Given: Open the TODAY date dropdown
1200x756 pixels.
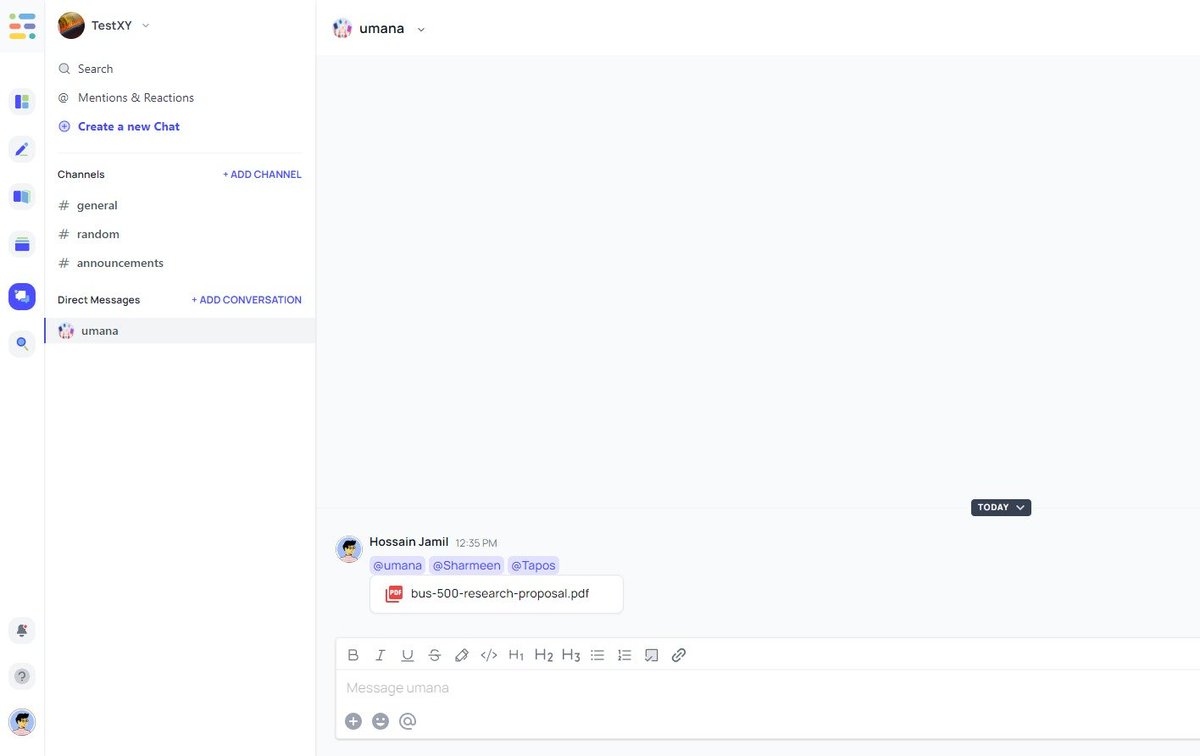Looking at the screenshot, I should coord(1000,507).
